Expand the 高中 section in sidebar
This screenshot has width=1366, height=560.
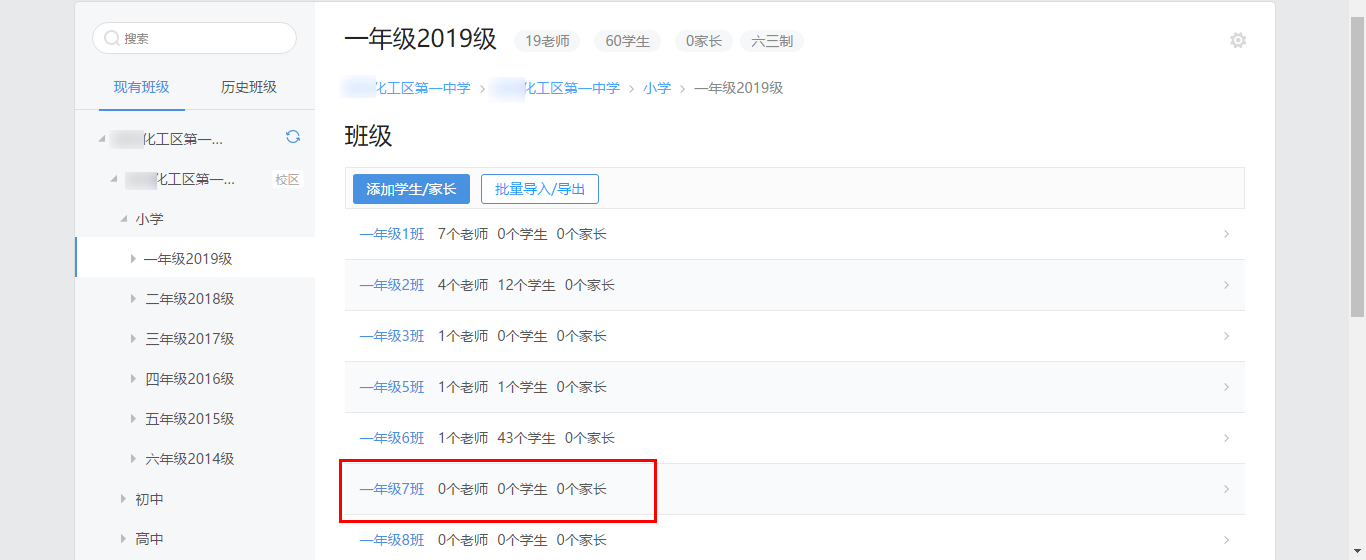point(123,539)
